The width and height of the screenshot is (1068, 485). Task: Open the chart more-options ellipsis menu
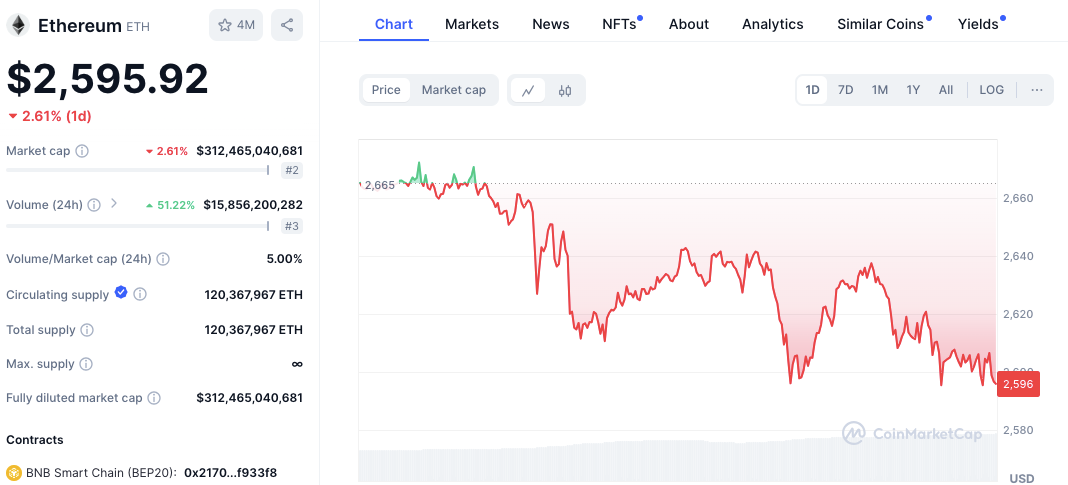click(1037, 90)
